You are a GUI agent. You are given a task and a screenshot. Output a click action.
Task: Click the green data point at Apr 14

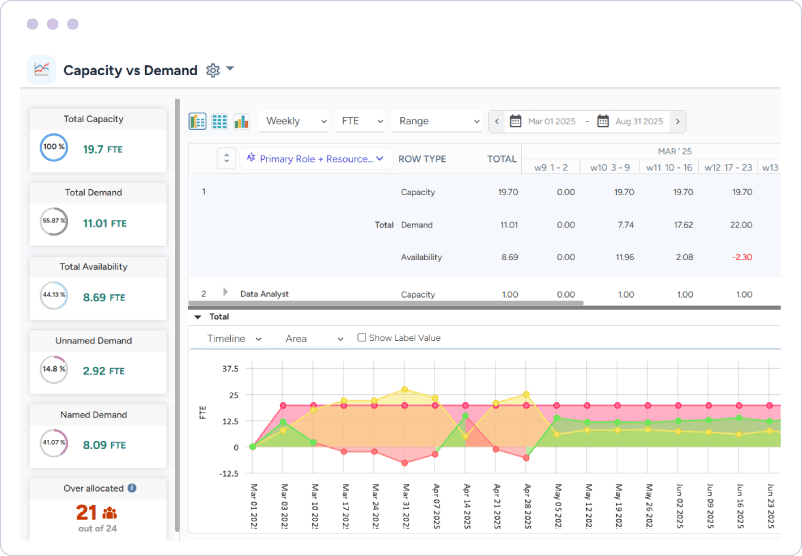(465, 416)
